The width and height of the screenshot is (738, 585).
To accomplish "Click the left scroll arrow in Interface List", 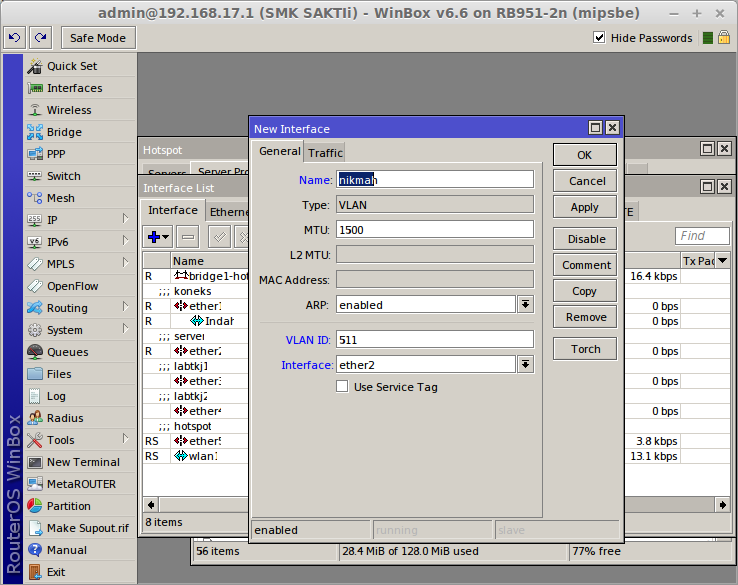I will click(151, 505).
